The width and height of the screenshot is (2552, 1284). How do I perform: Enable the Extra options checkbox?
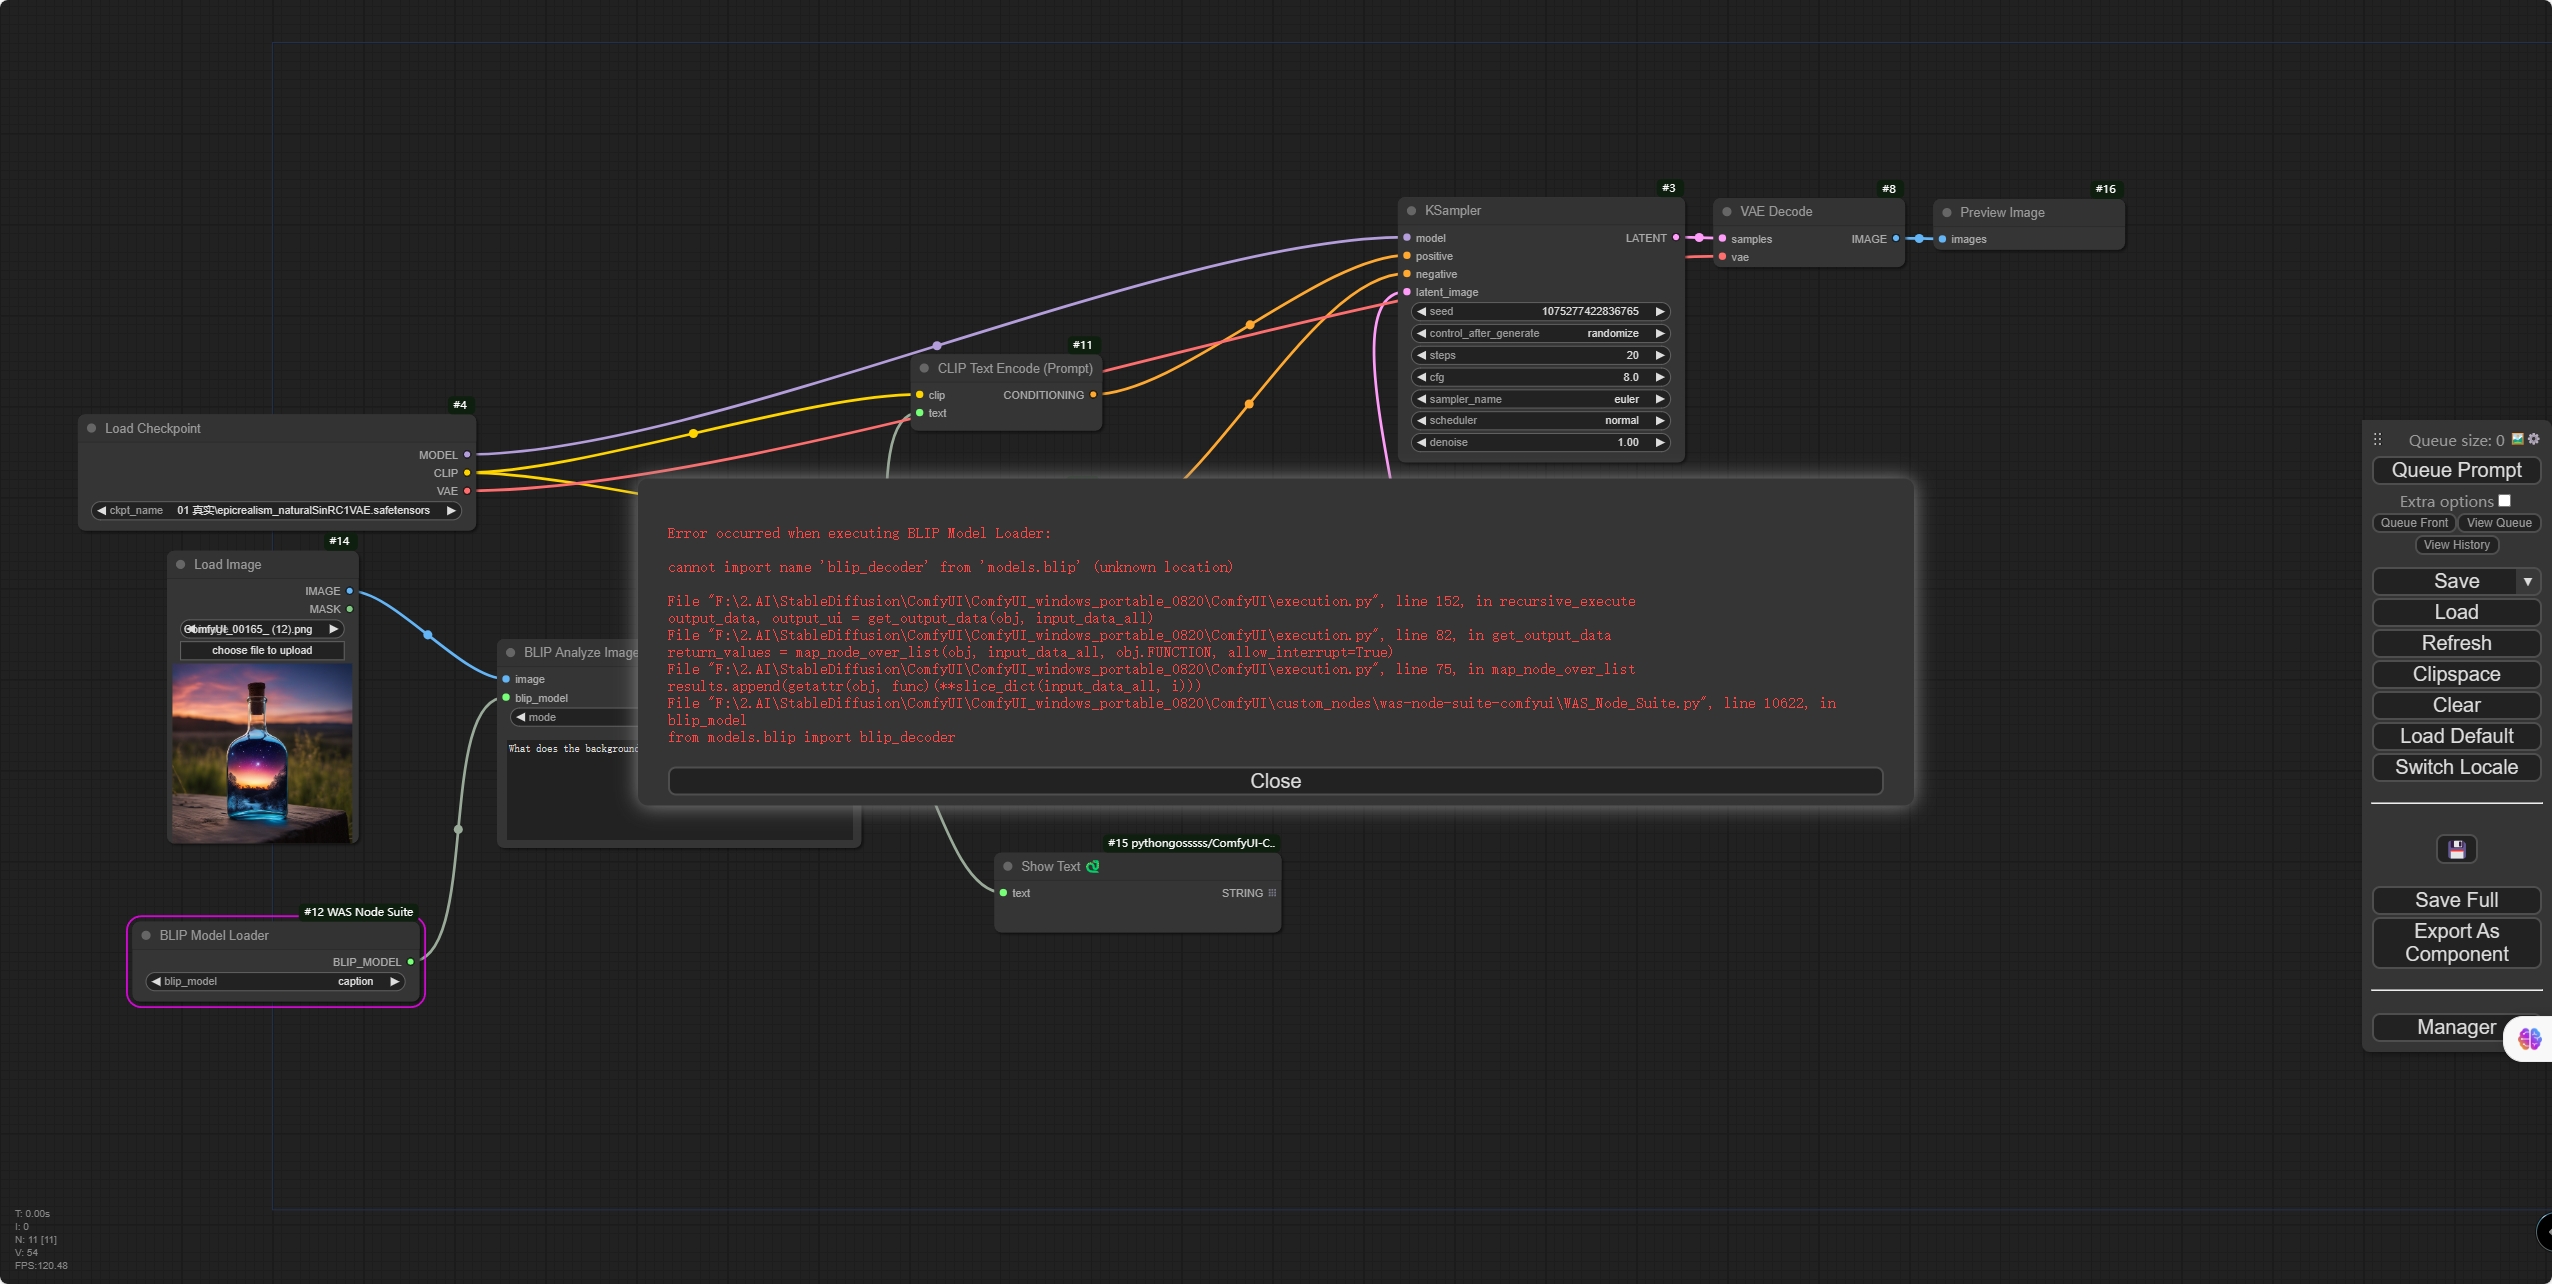(2505, 500)
